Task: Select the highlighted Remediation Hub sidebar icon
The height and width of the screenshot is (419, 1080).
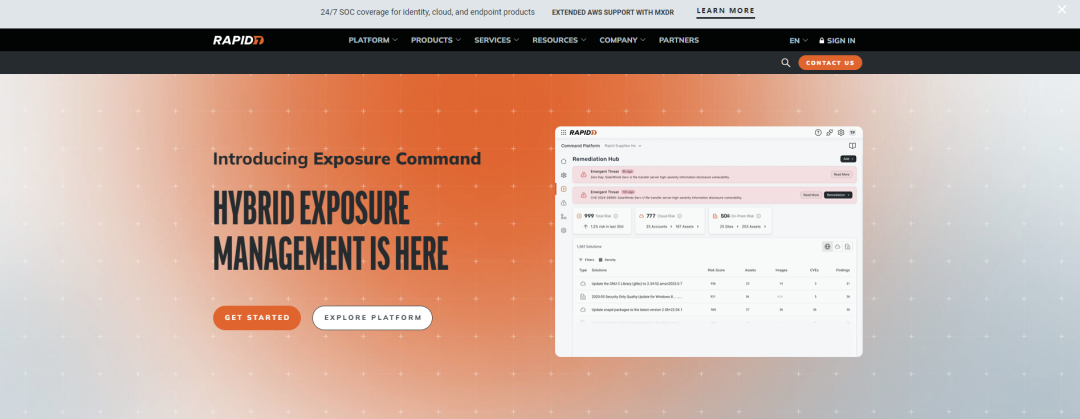Action: point(563,189)
